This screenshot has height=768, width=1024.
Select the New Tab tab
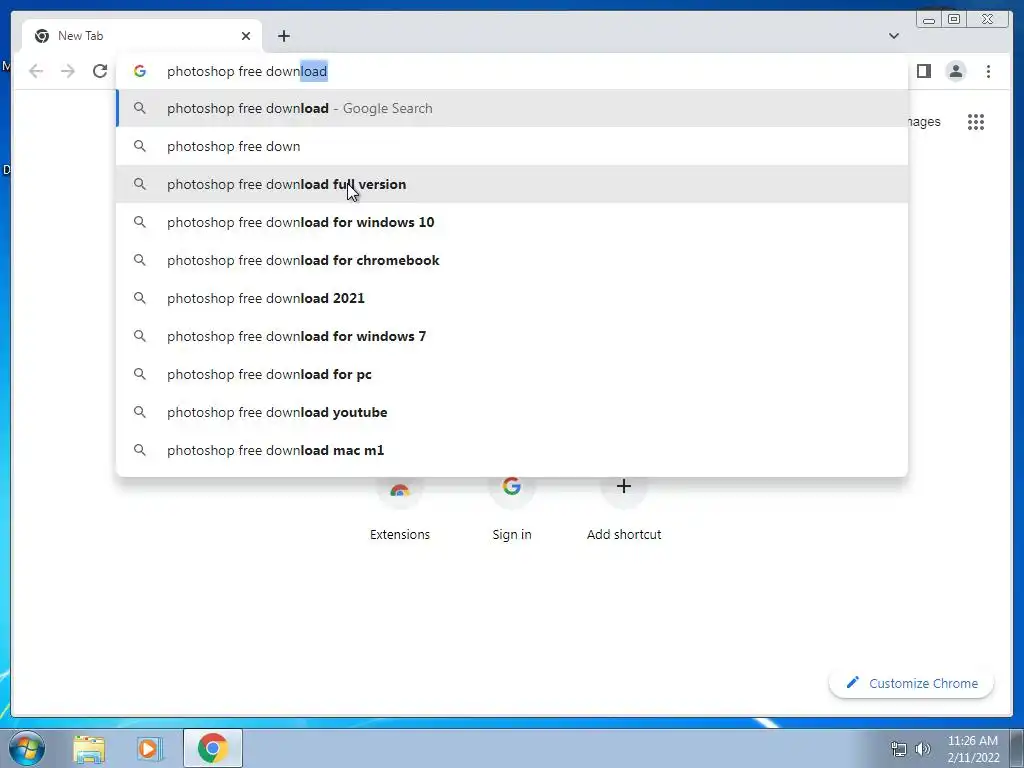(142, 36)
